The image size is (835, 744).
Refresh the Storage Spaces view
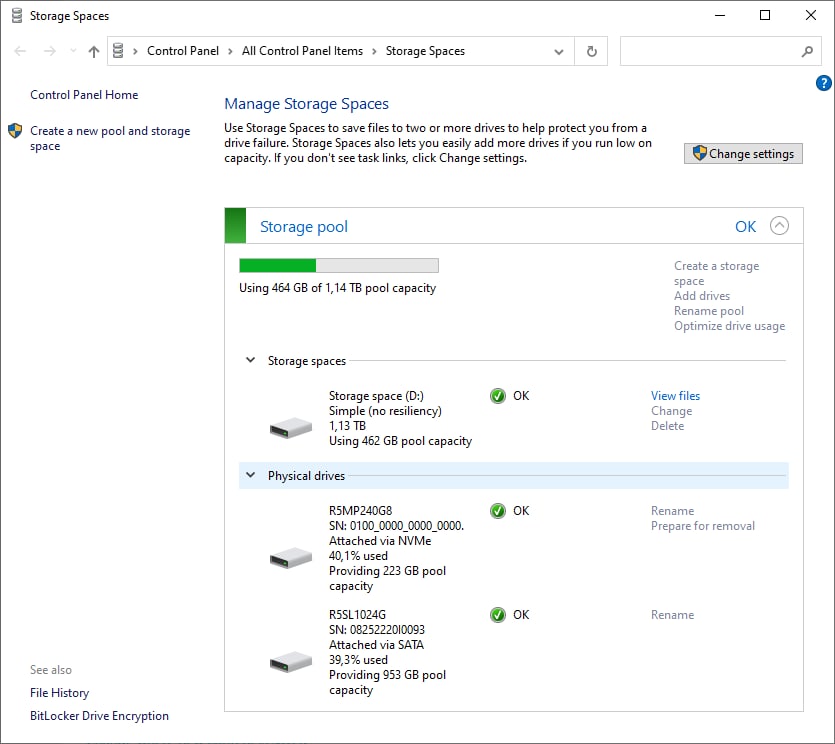[591, 51]
